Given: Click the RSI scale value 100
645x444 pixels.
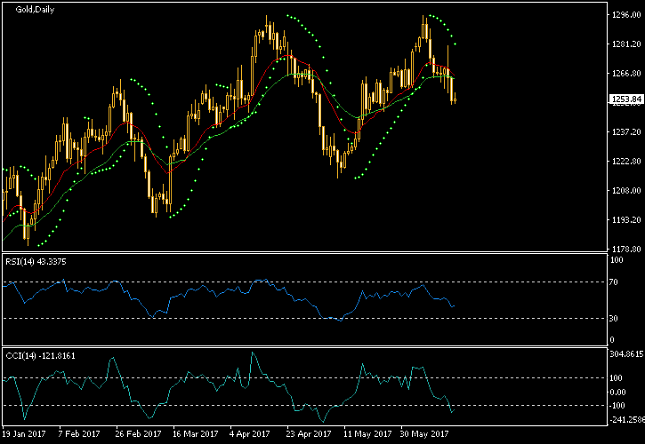Looking at the screenshot, I should point(616,260).
